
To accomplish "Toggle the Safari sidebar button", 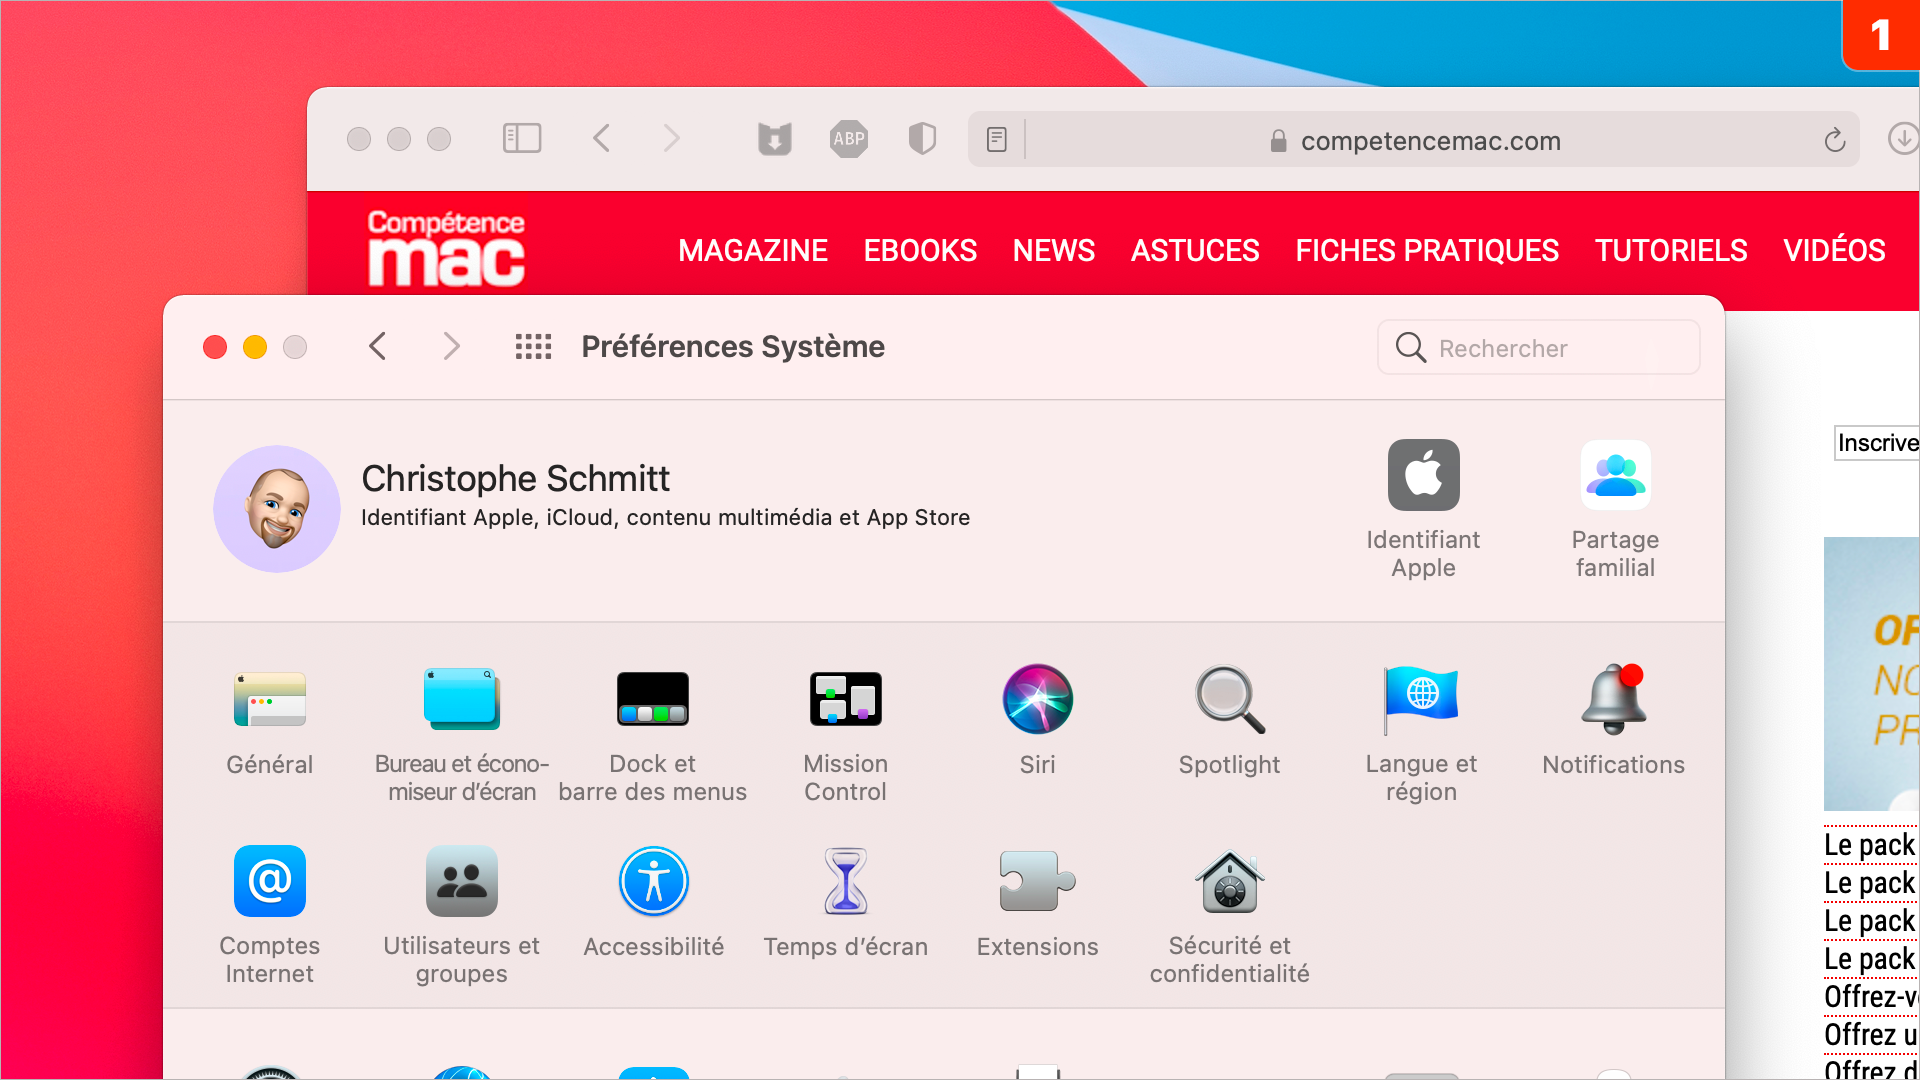I will point(521,138).
